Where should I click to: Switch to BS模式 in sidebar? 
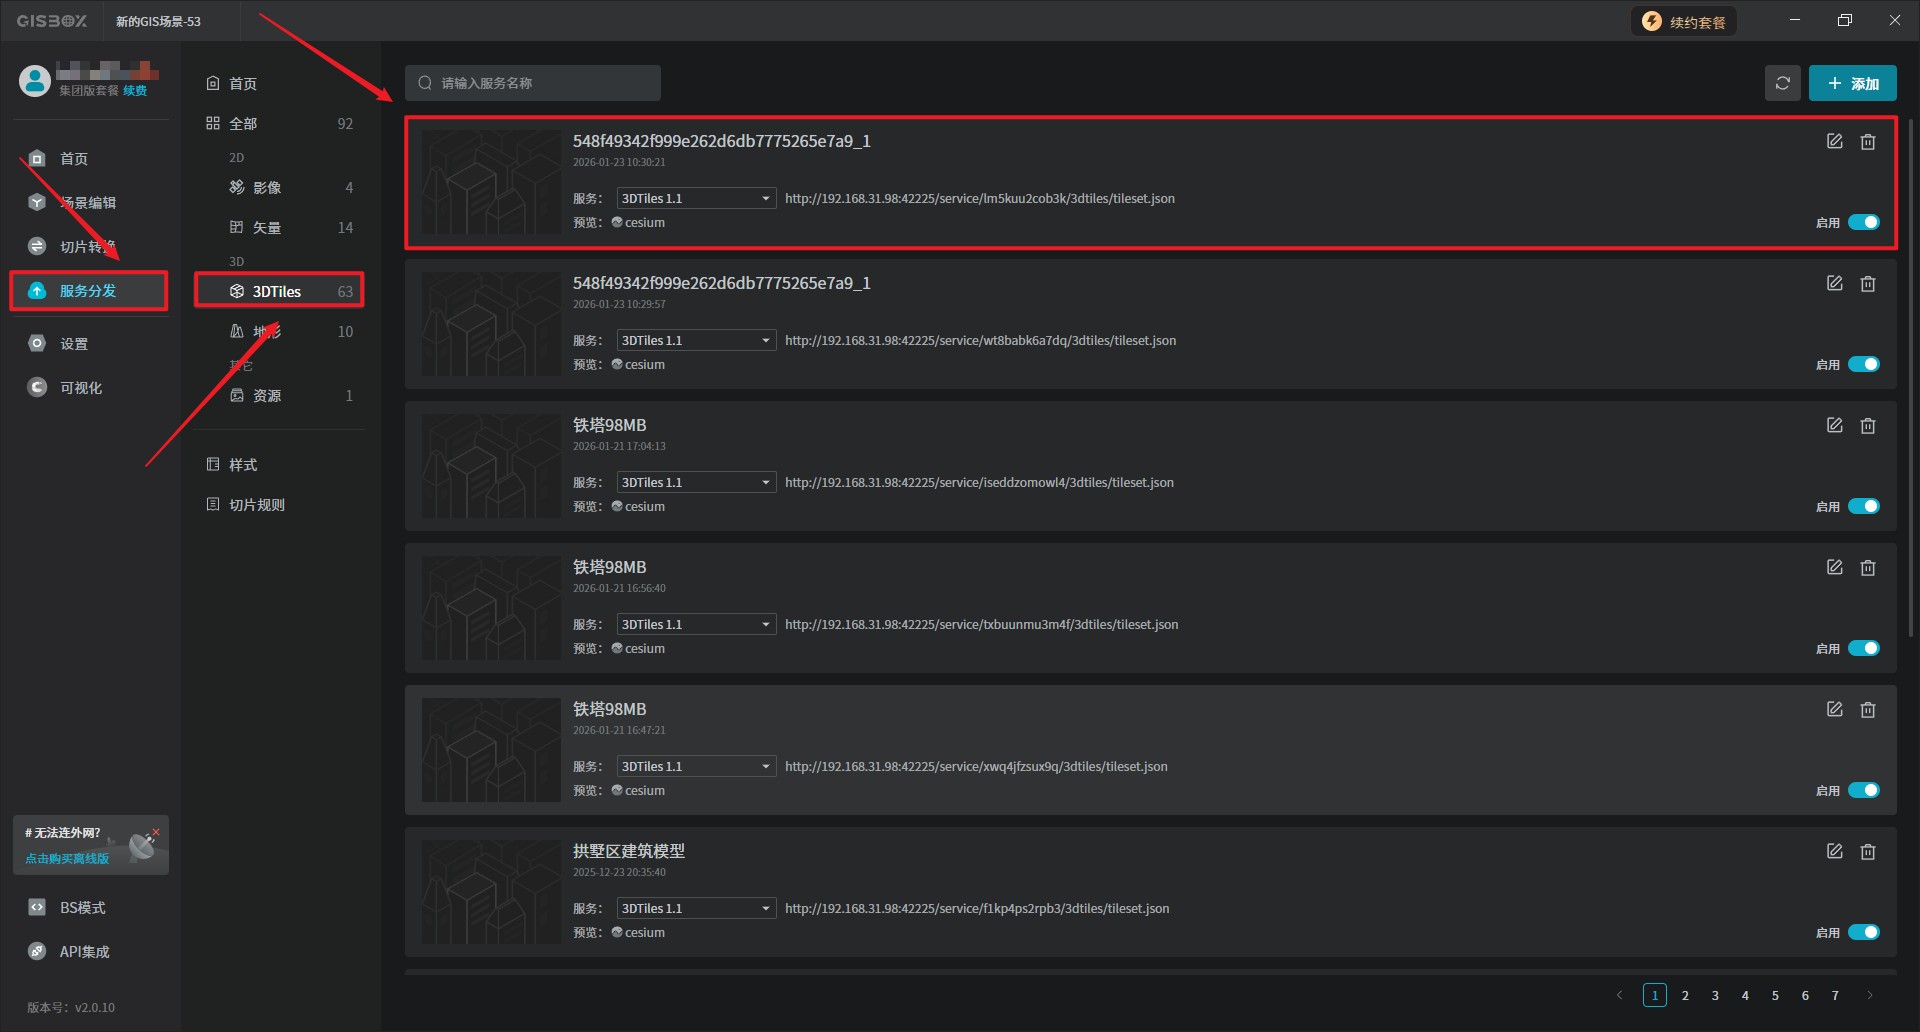(82, 908)
